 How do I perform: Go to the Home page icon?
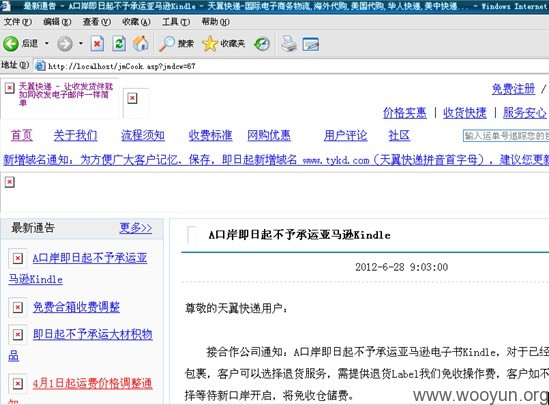click(x=141, y=44)
